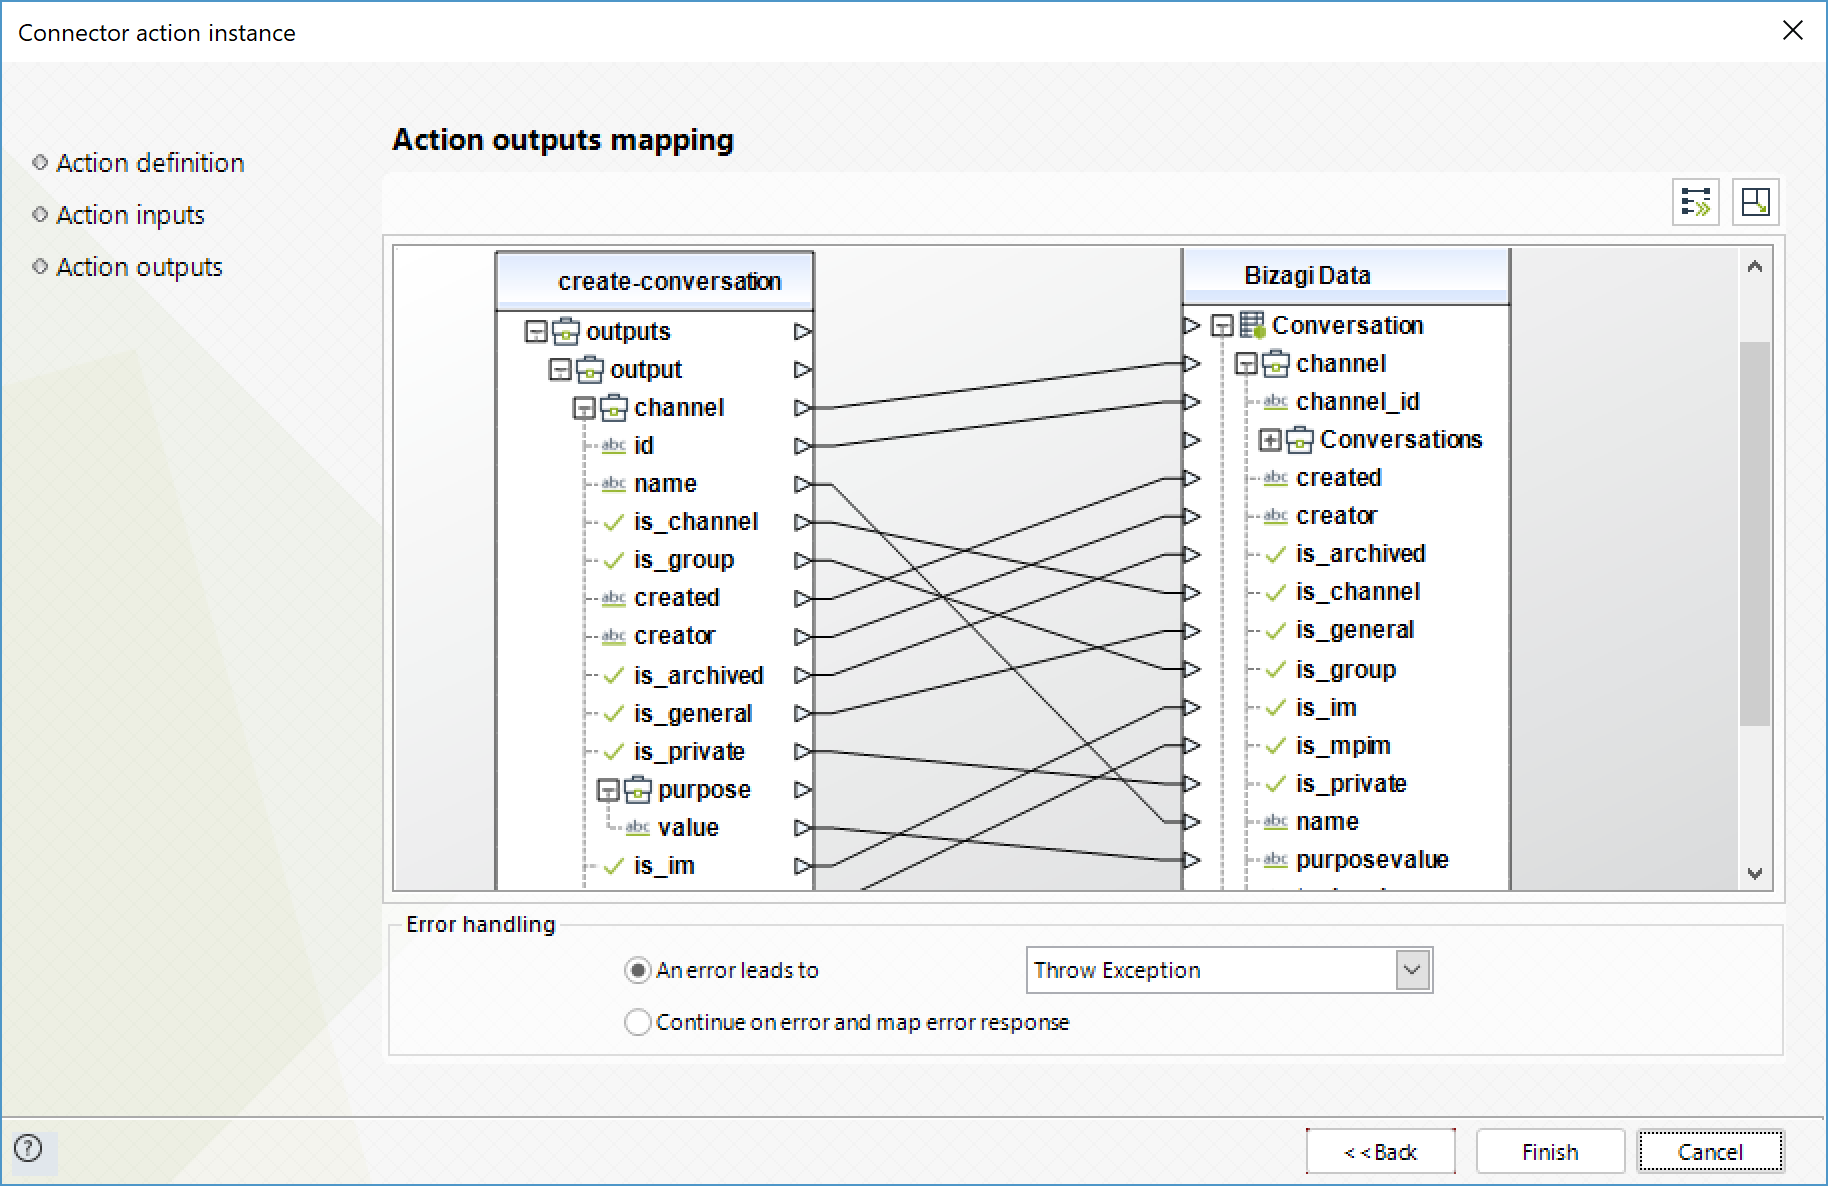Click the connector arrow of value
This screenshot has height=1186, width=1828.
(x=803, y=828)
